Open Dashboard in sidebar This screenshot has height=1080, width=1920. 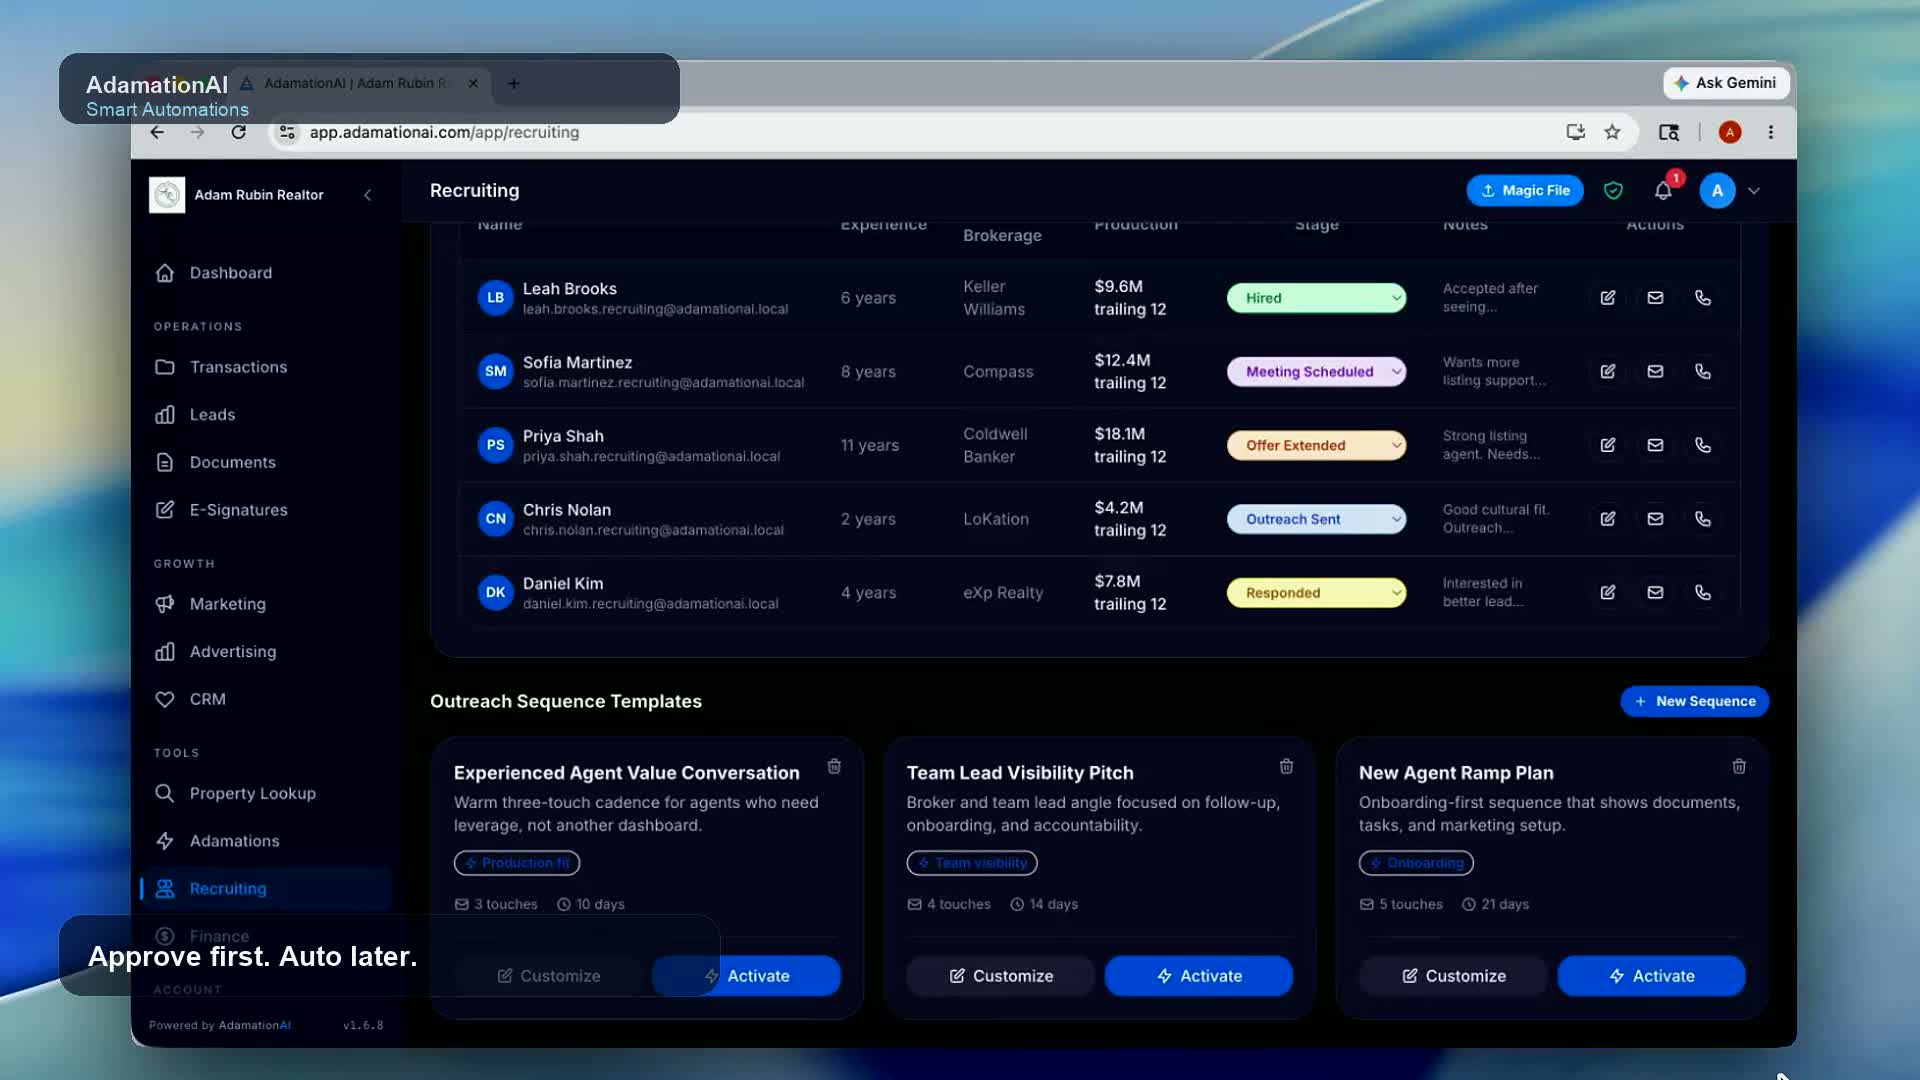265,273
